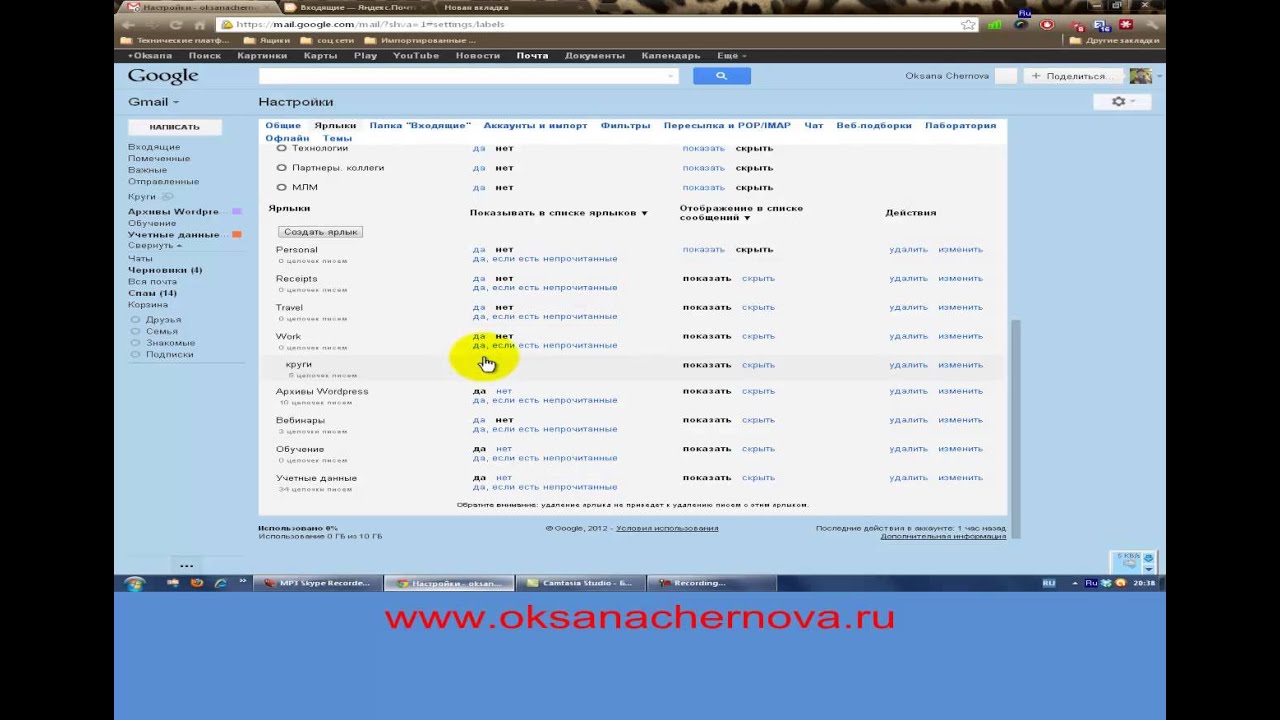Switch to Папка "Входящие" settings tab
Screen dimensions: 1280x720
click(420, 126)
